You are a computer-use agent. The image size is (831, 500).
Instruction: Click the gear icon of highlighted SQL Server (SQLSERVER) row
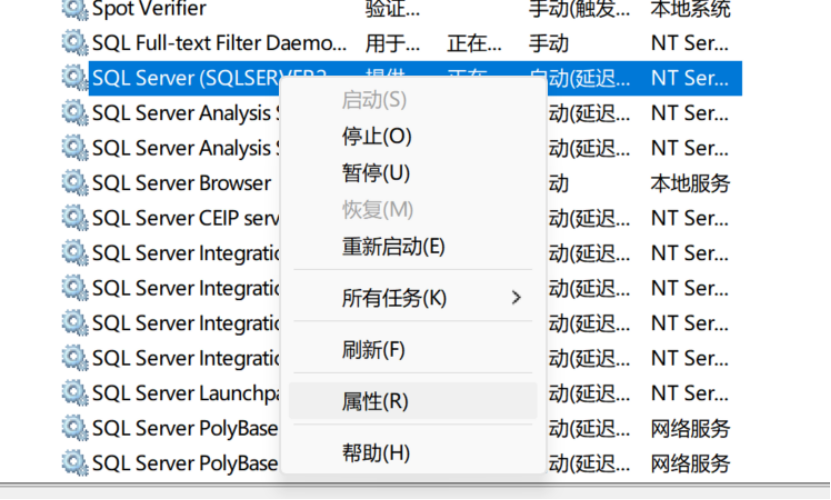(x=75, y=78)
